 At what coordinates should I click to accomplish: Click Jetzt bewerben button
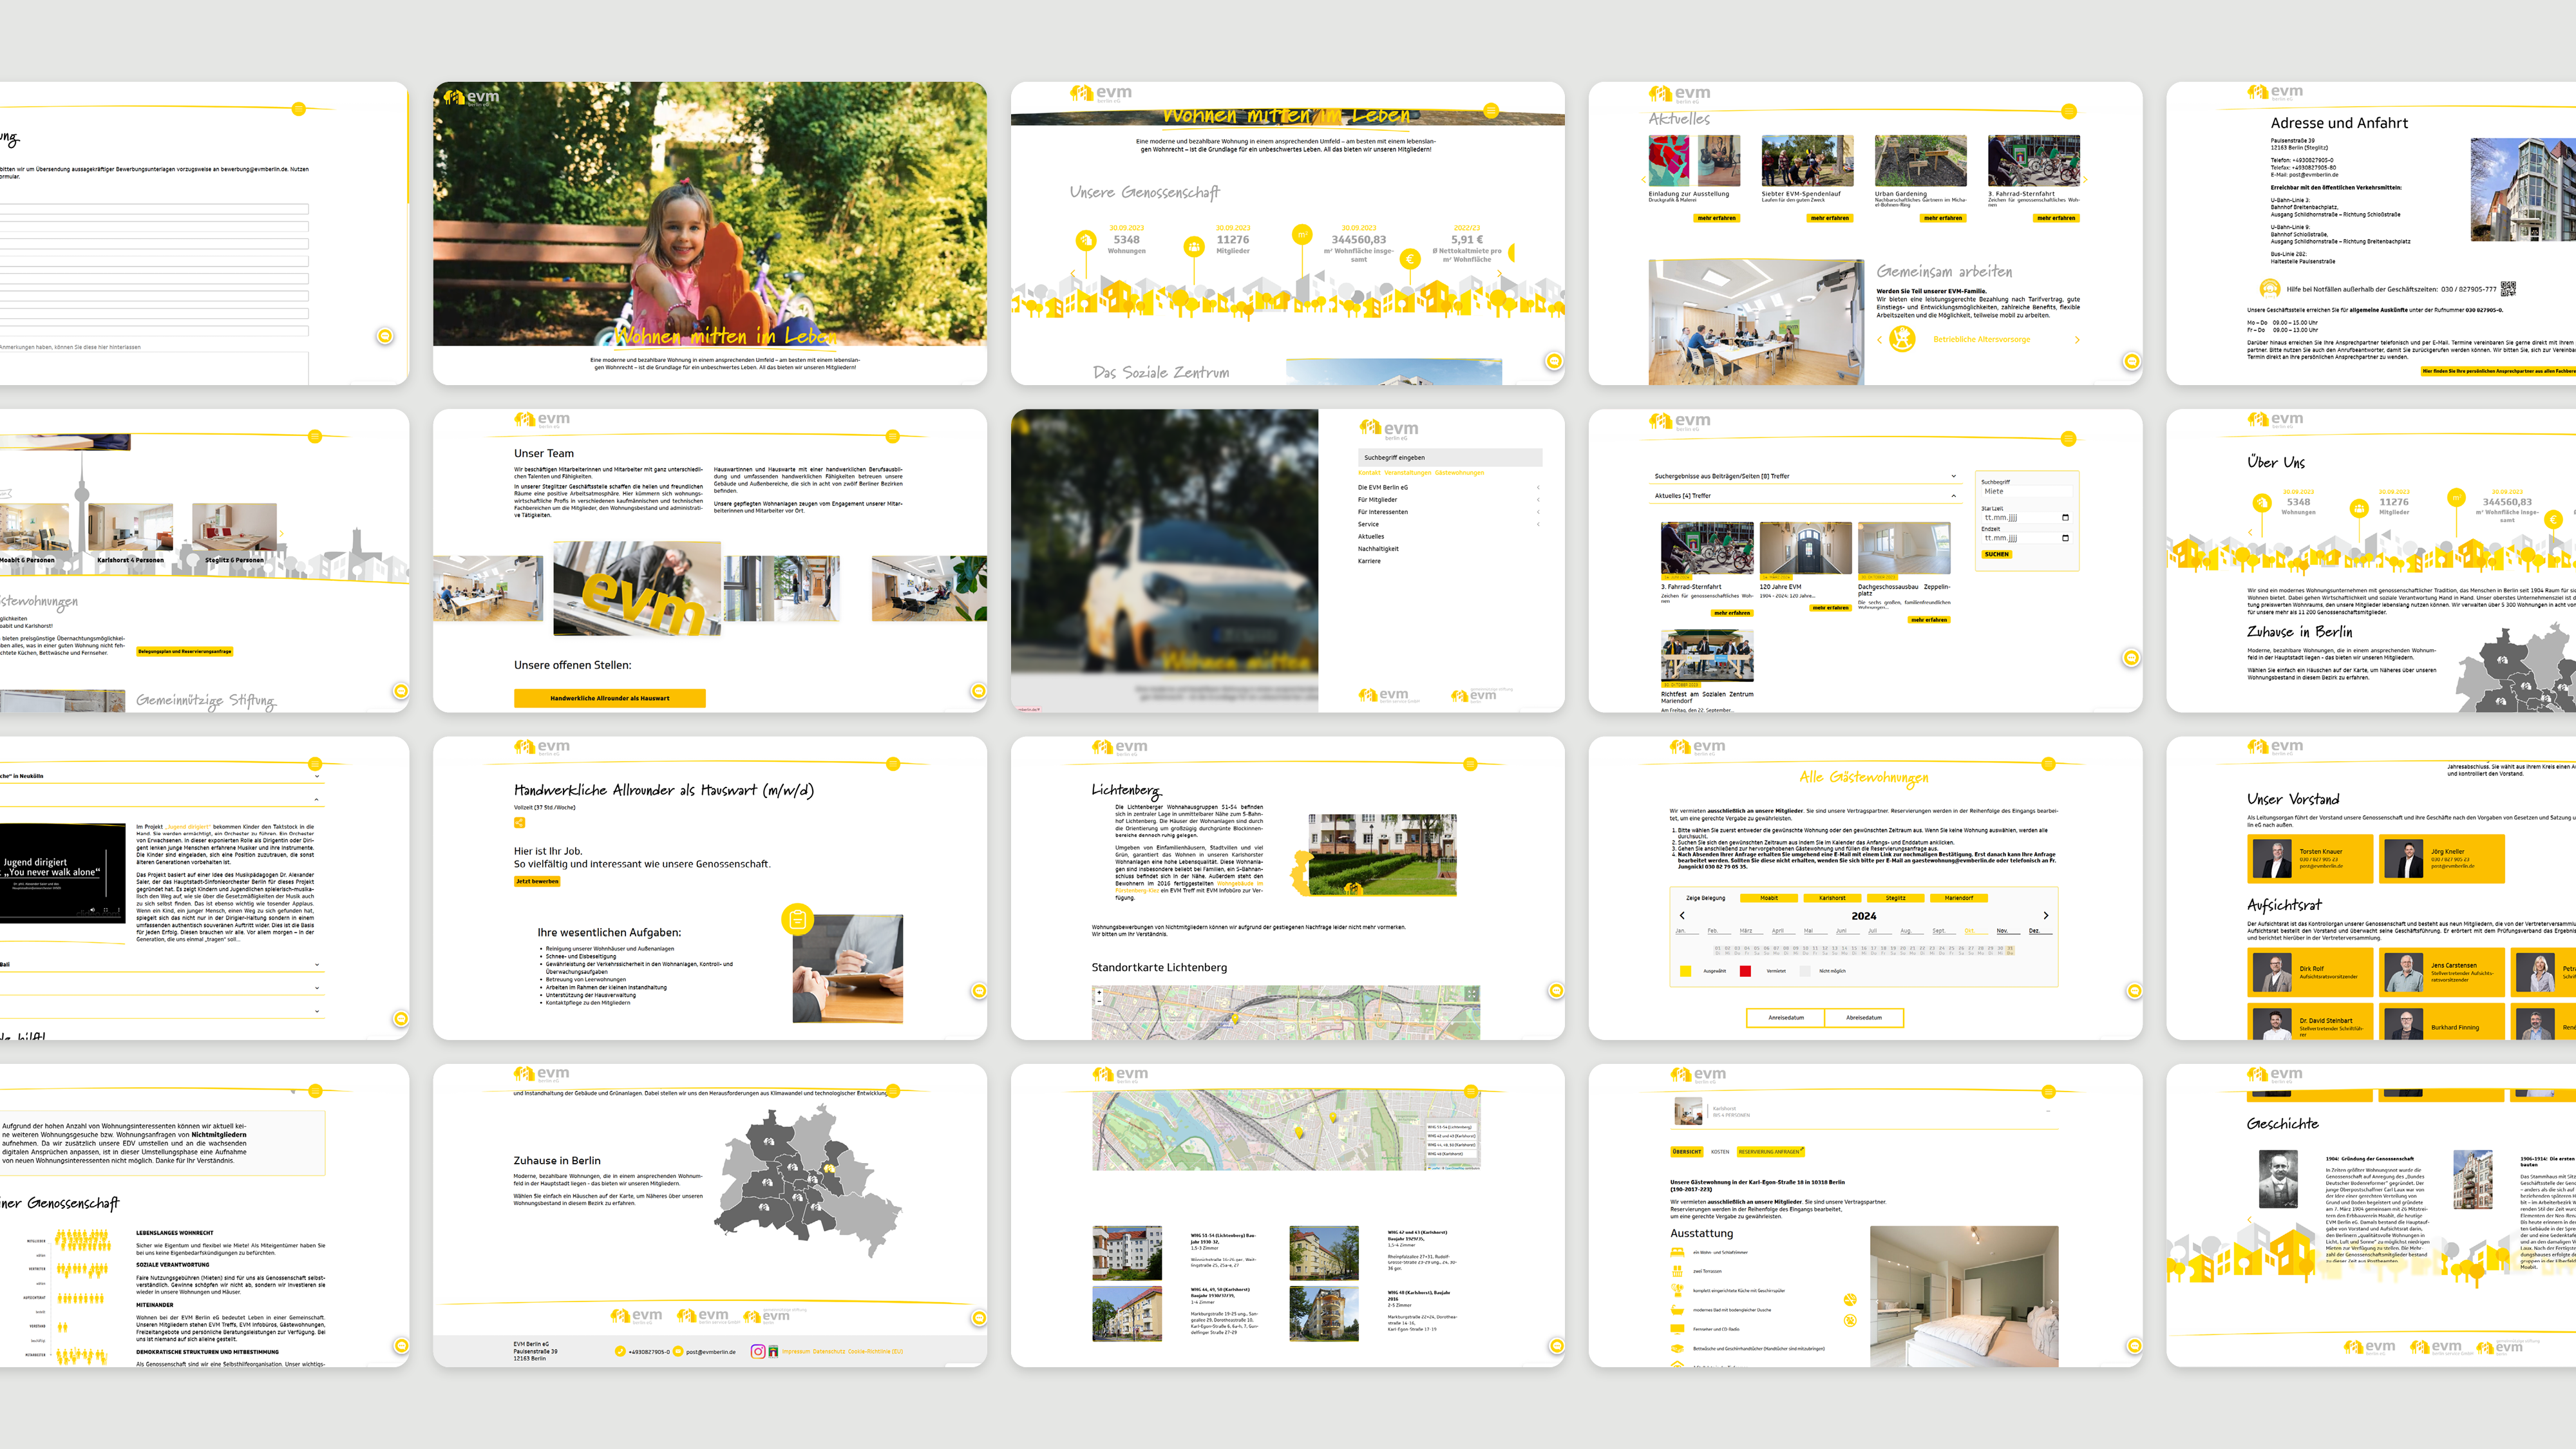[x=537, y=881]
